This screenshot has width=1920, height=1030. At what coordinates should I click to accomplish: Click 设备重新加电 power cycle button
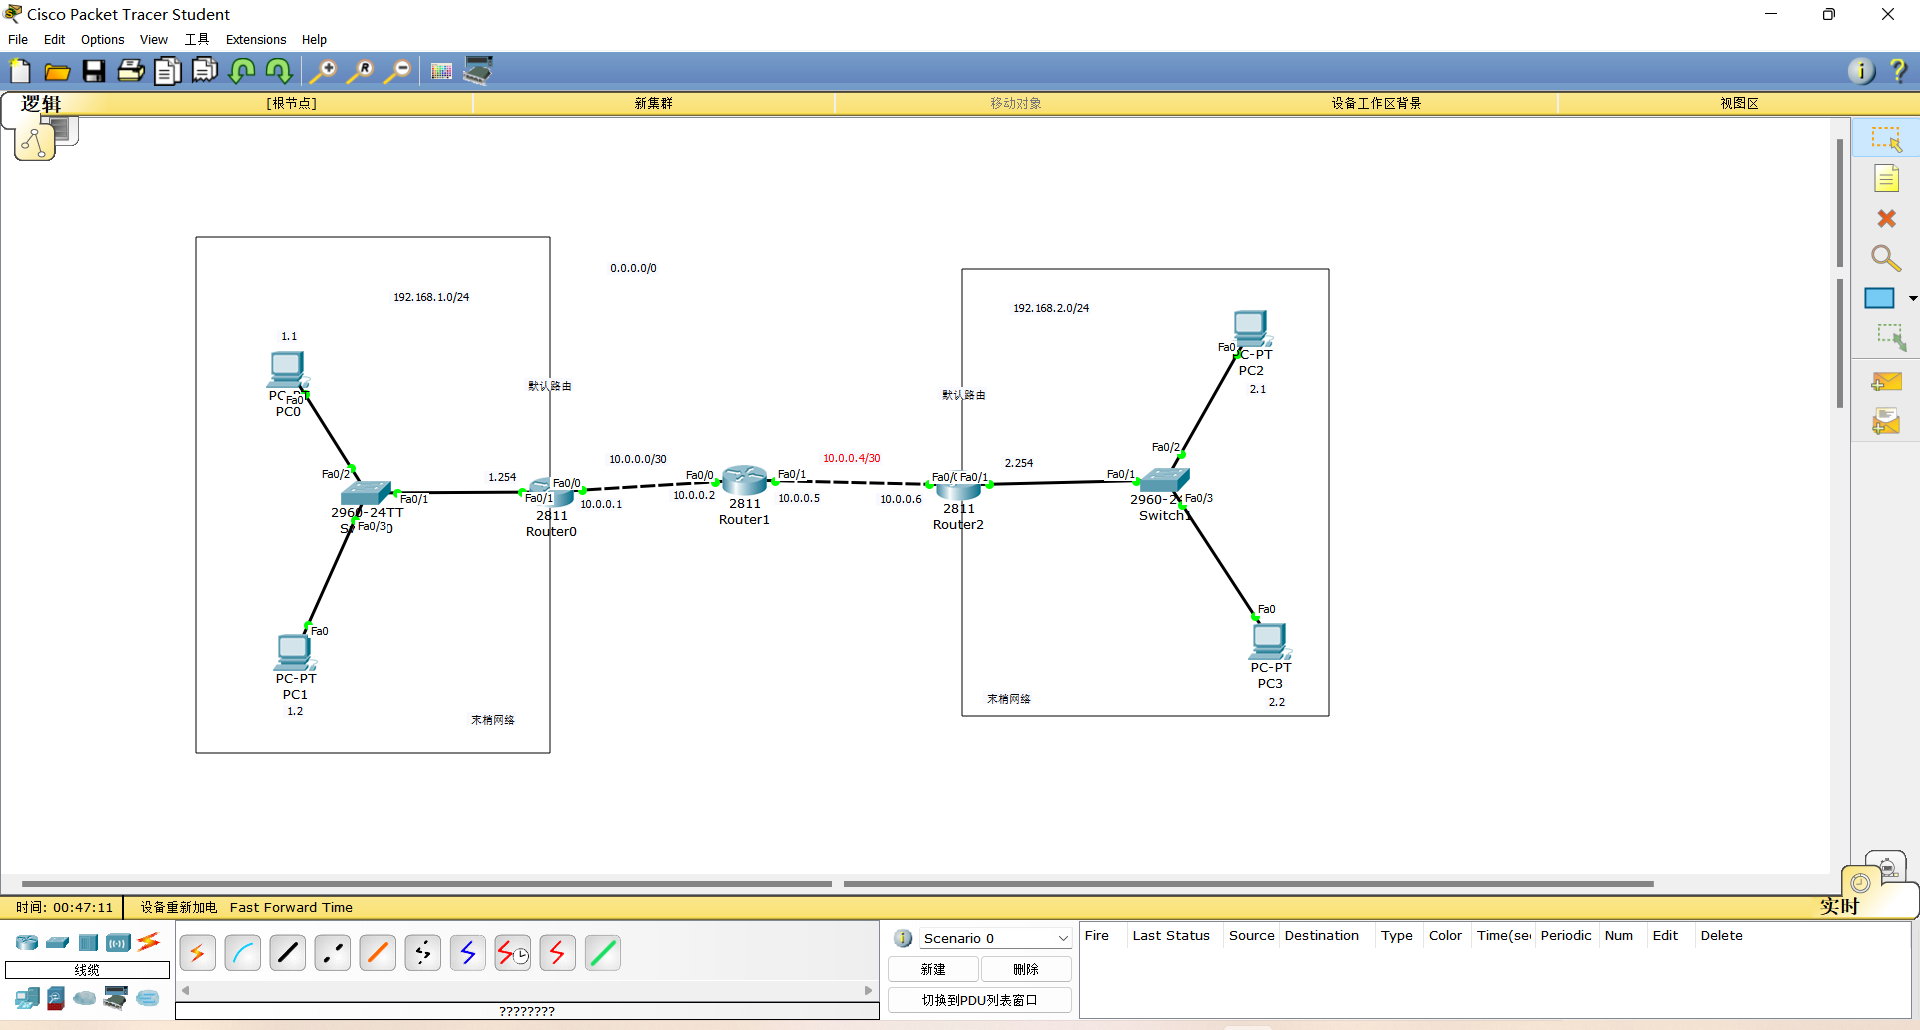(178, 908)
